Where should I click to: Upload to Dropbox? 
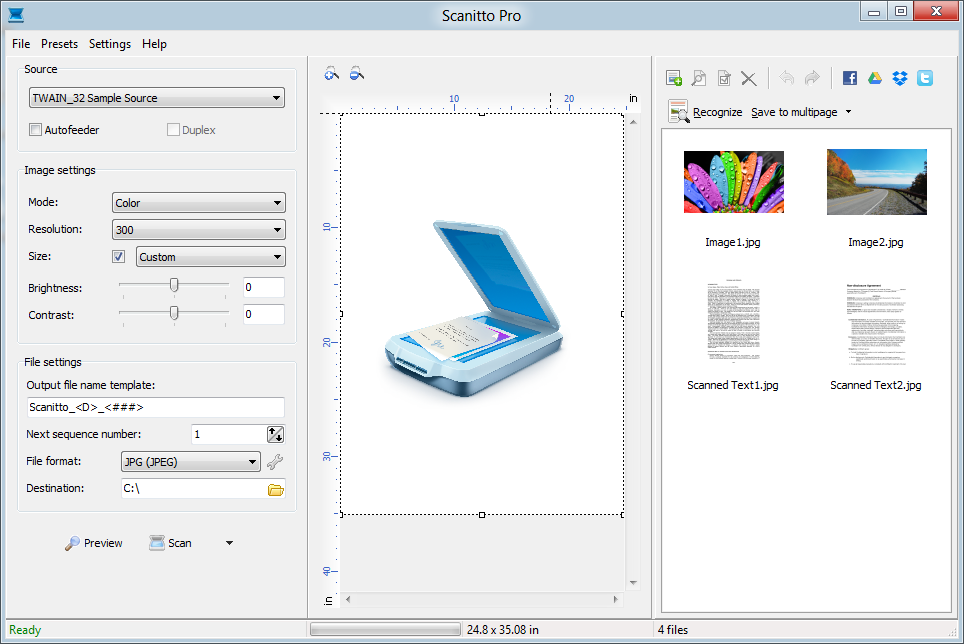pos(899,77)
